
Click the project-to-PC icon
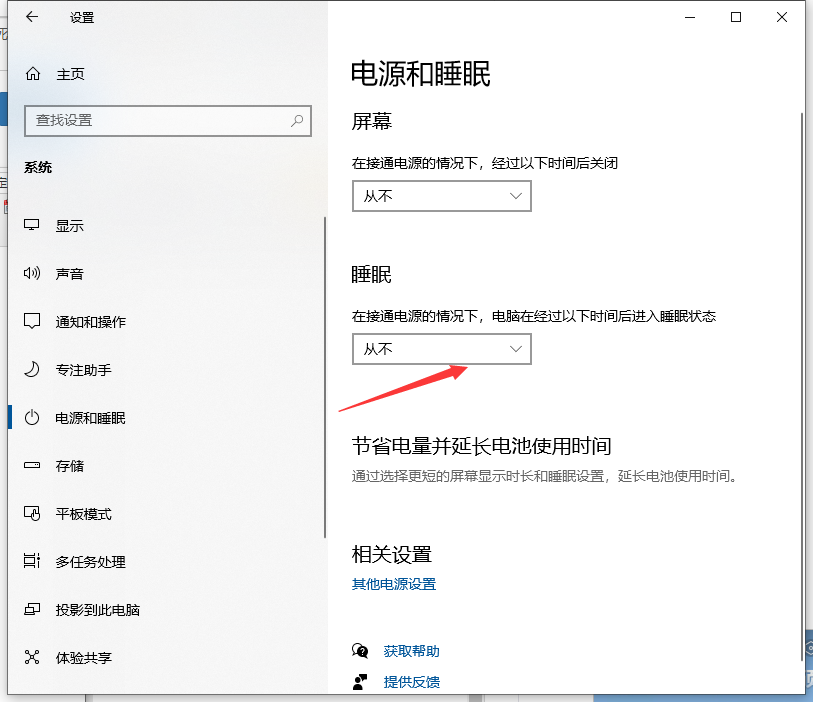tap(32, 610)
